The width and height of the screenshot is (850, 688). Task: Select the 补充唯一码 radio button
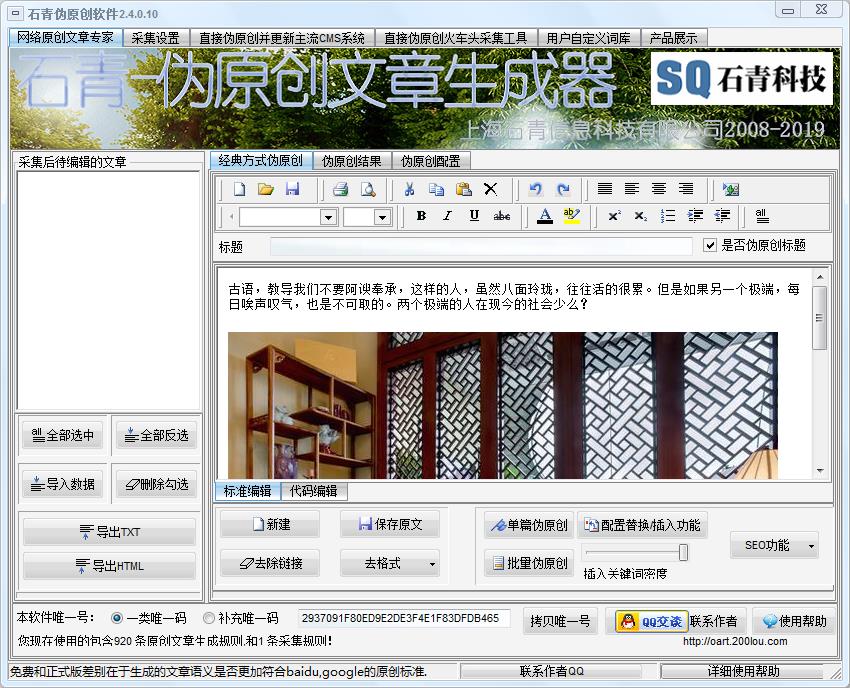[209, 619]
